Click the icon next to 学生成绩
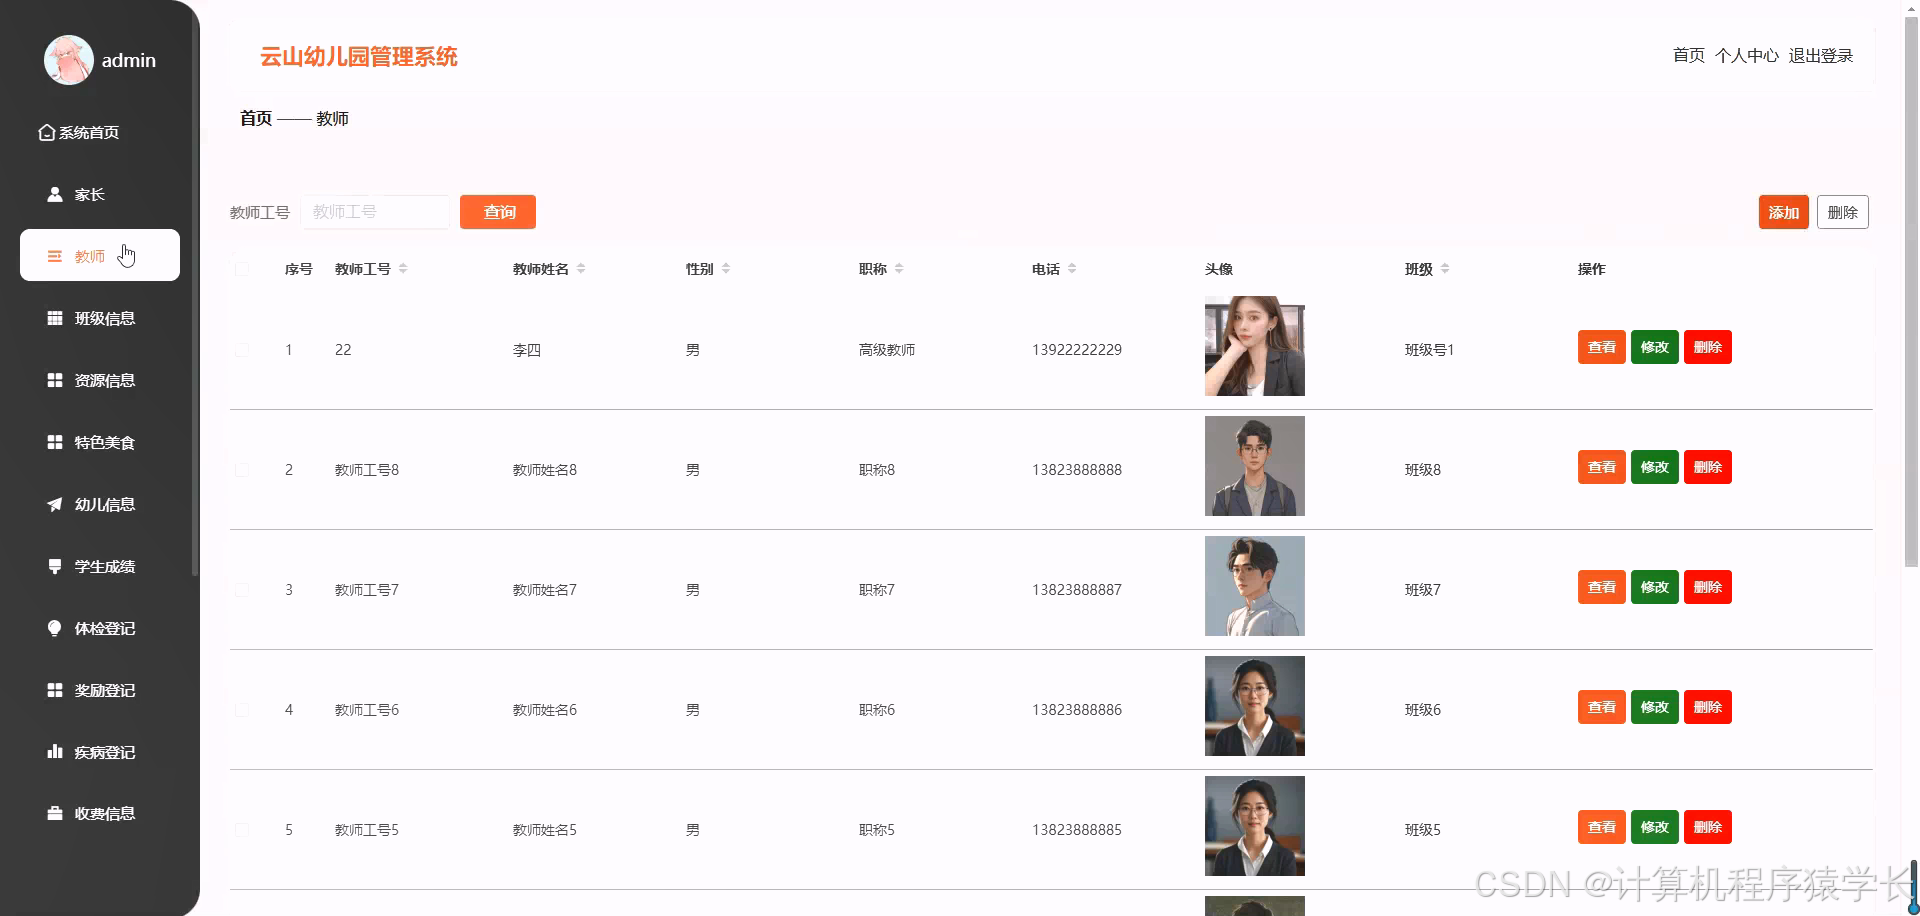 (55, 566)
